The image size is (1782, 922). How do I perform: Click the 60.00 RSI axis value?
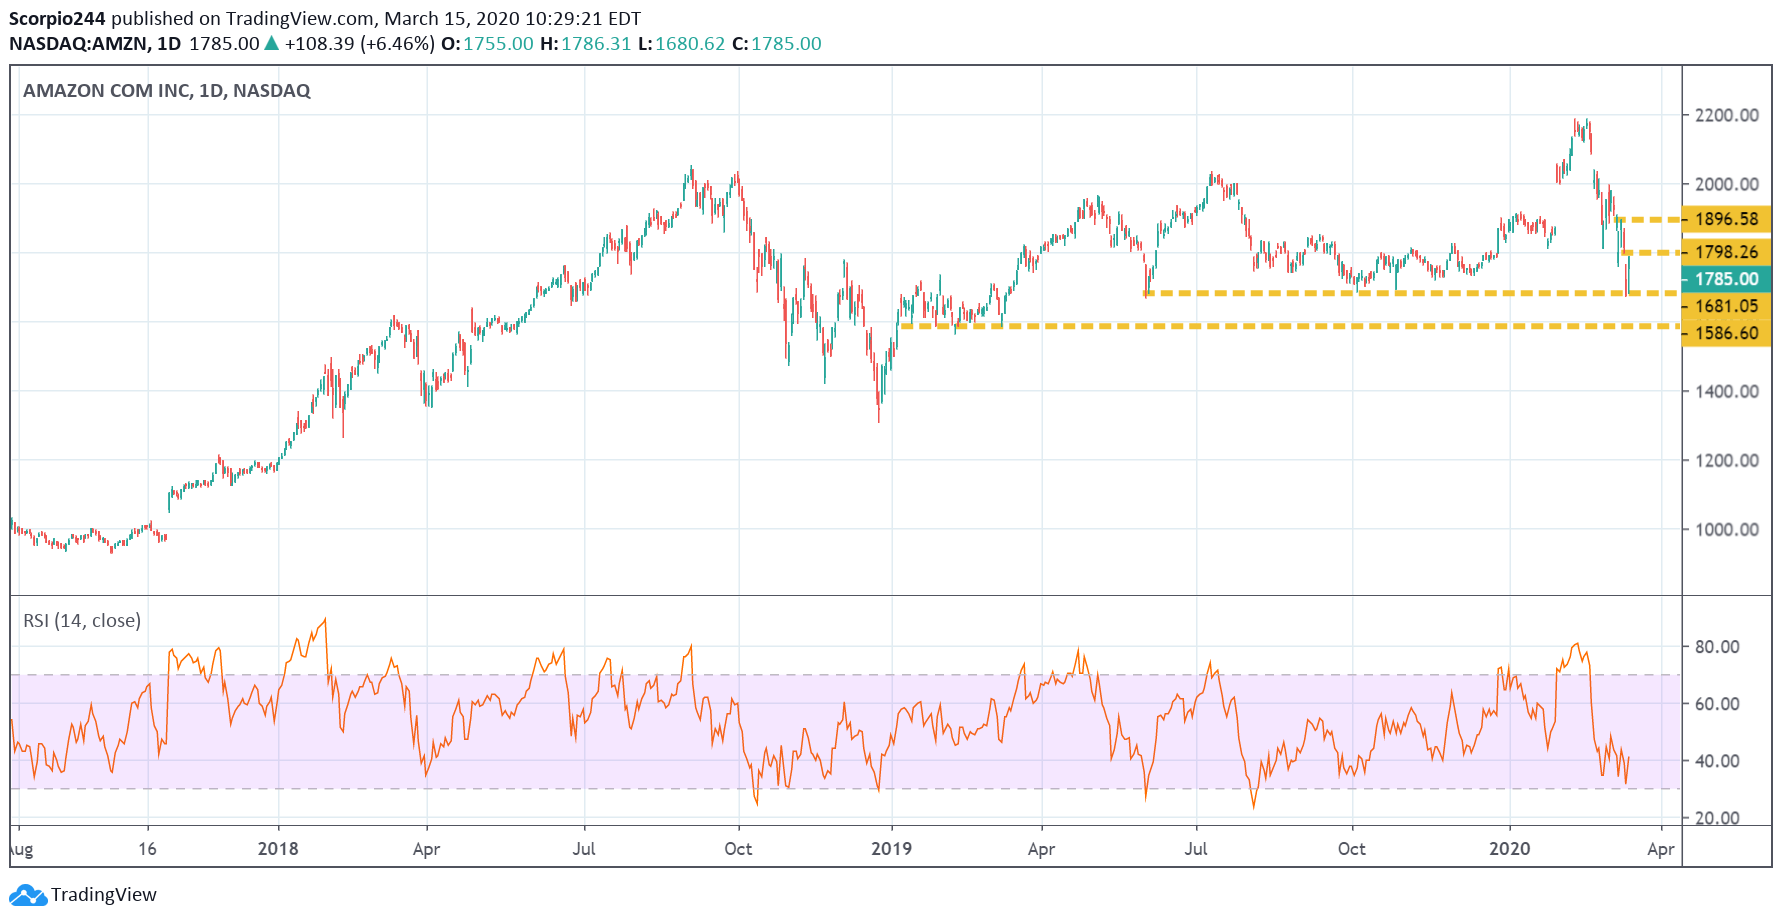[1717, 703]
